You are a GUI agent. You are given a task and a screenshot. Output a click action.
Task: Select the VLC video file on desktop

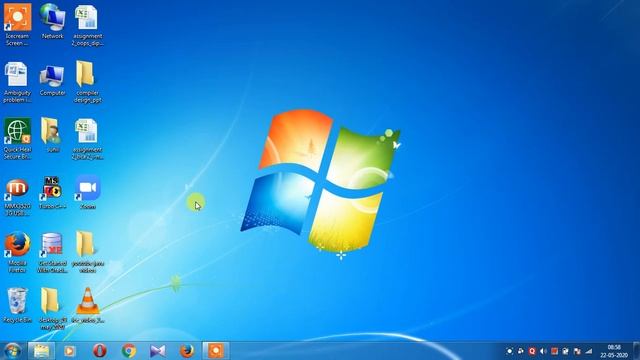pos(87,305)
